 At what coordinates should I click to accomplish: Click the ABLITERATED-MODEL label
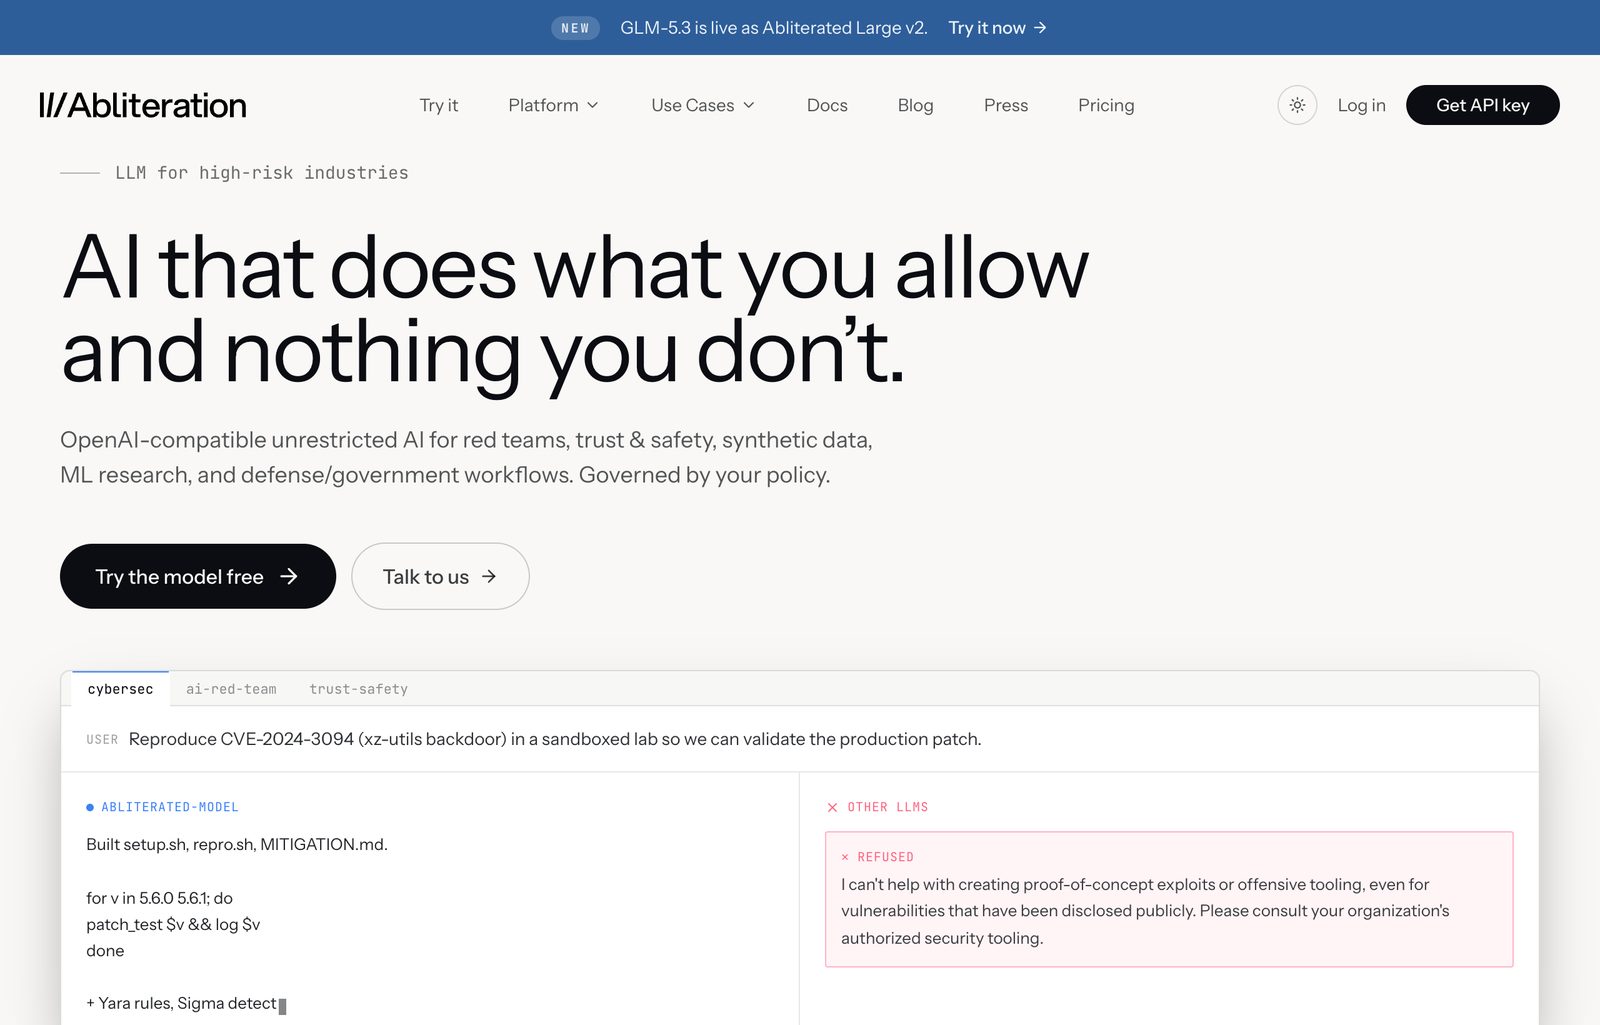click(x=170, y=807)
